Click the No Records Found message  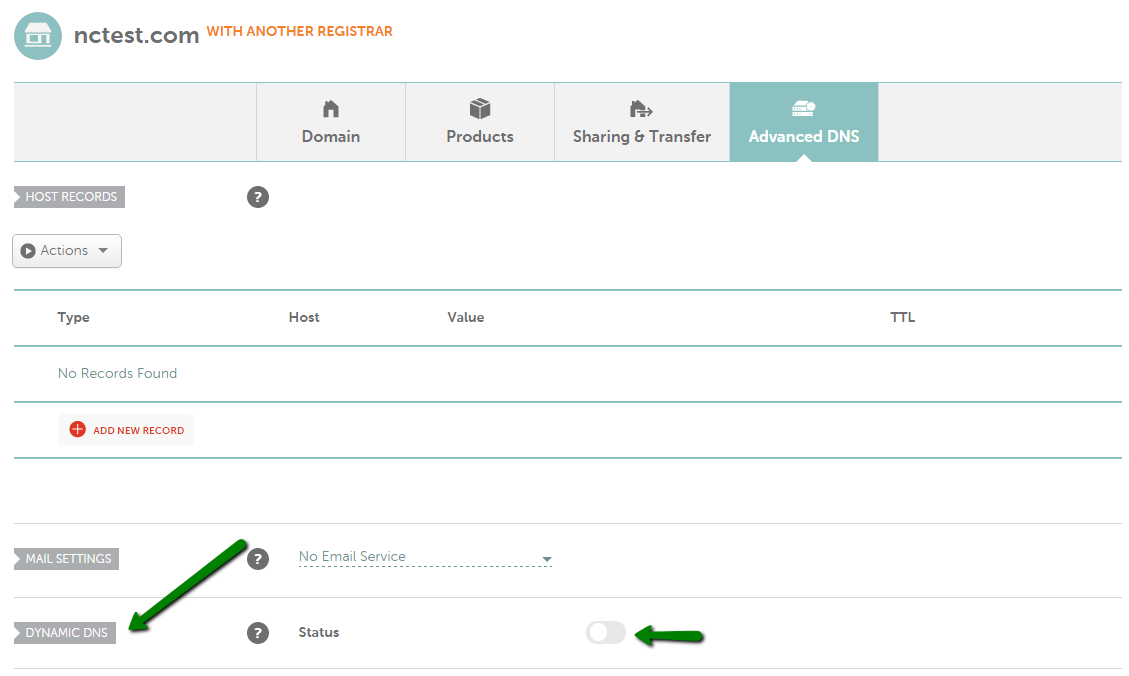117,373
